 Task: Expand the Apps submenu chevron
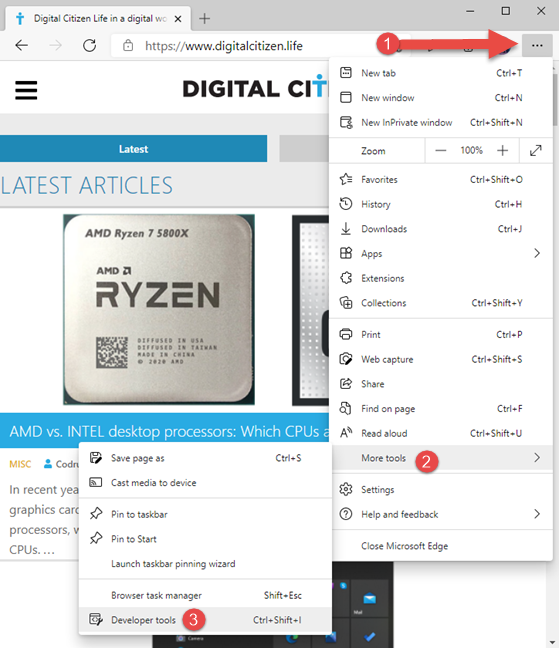coord(537,253)
